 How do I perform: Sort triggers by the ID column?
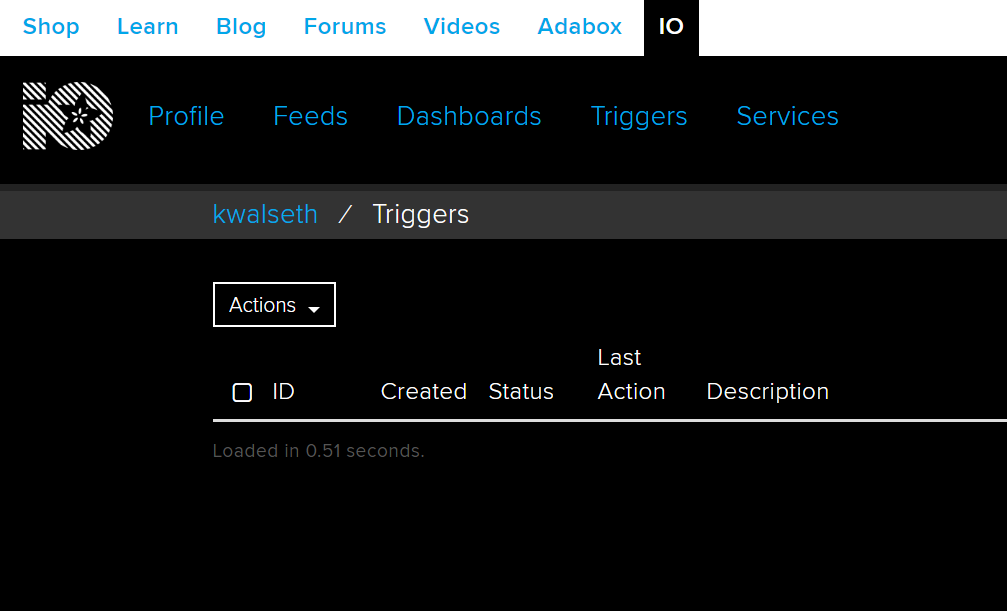(283, 392)
